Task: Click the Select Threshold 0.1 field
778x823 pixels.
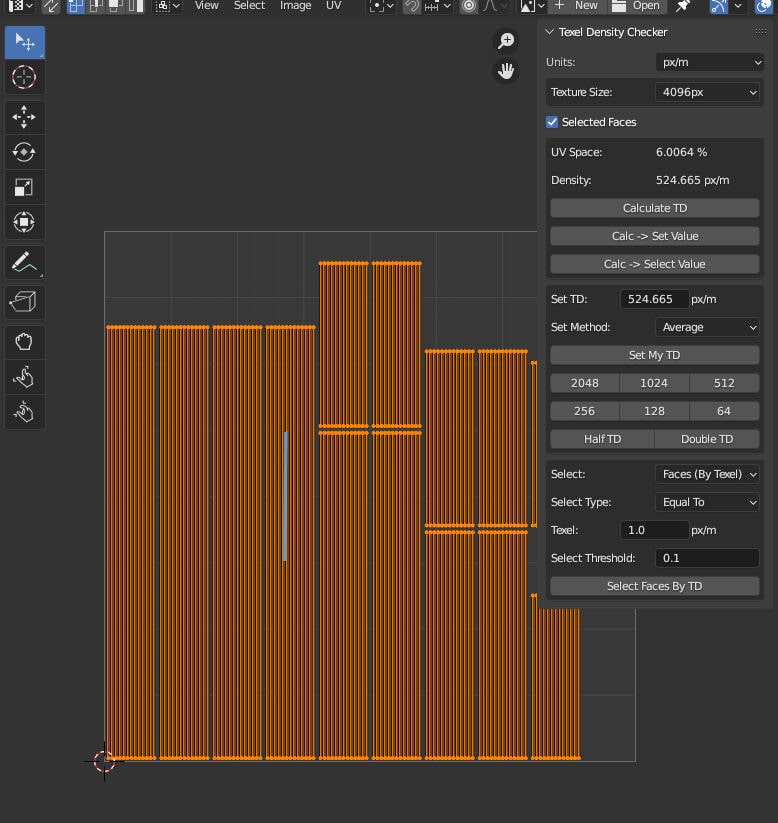Action: tap(707, 558)
